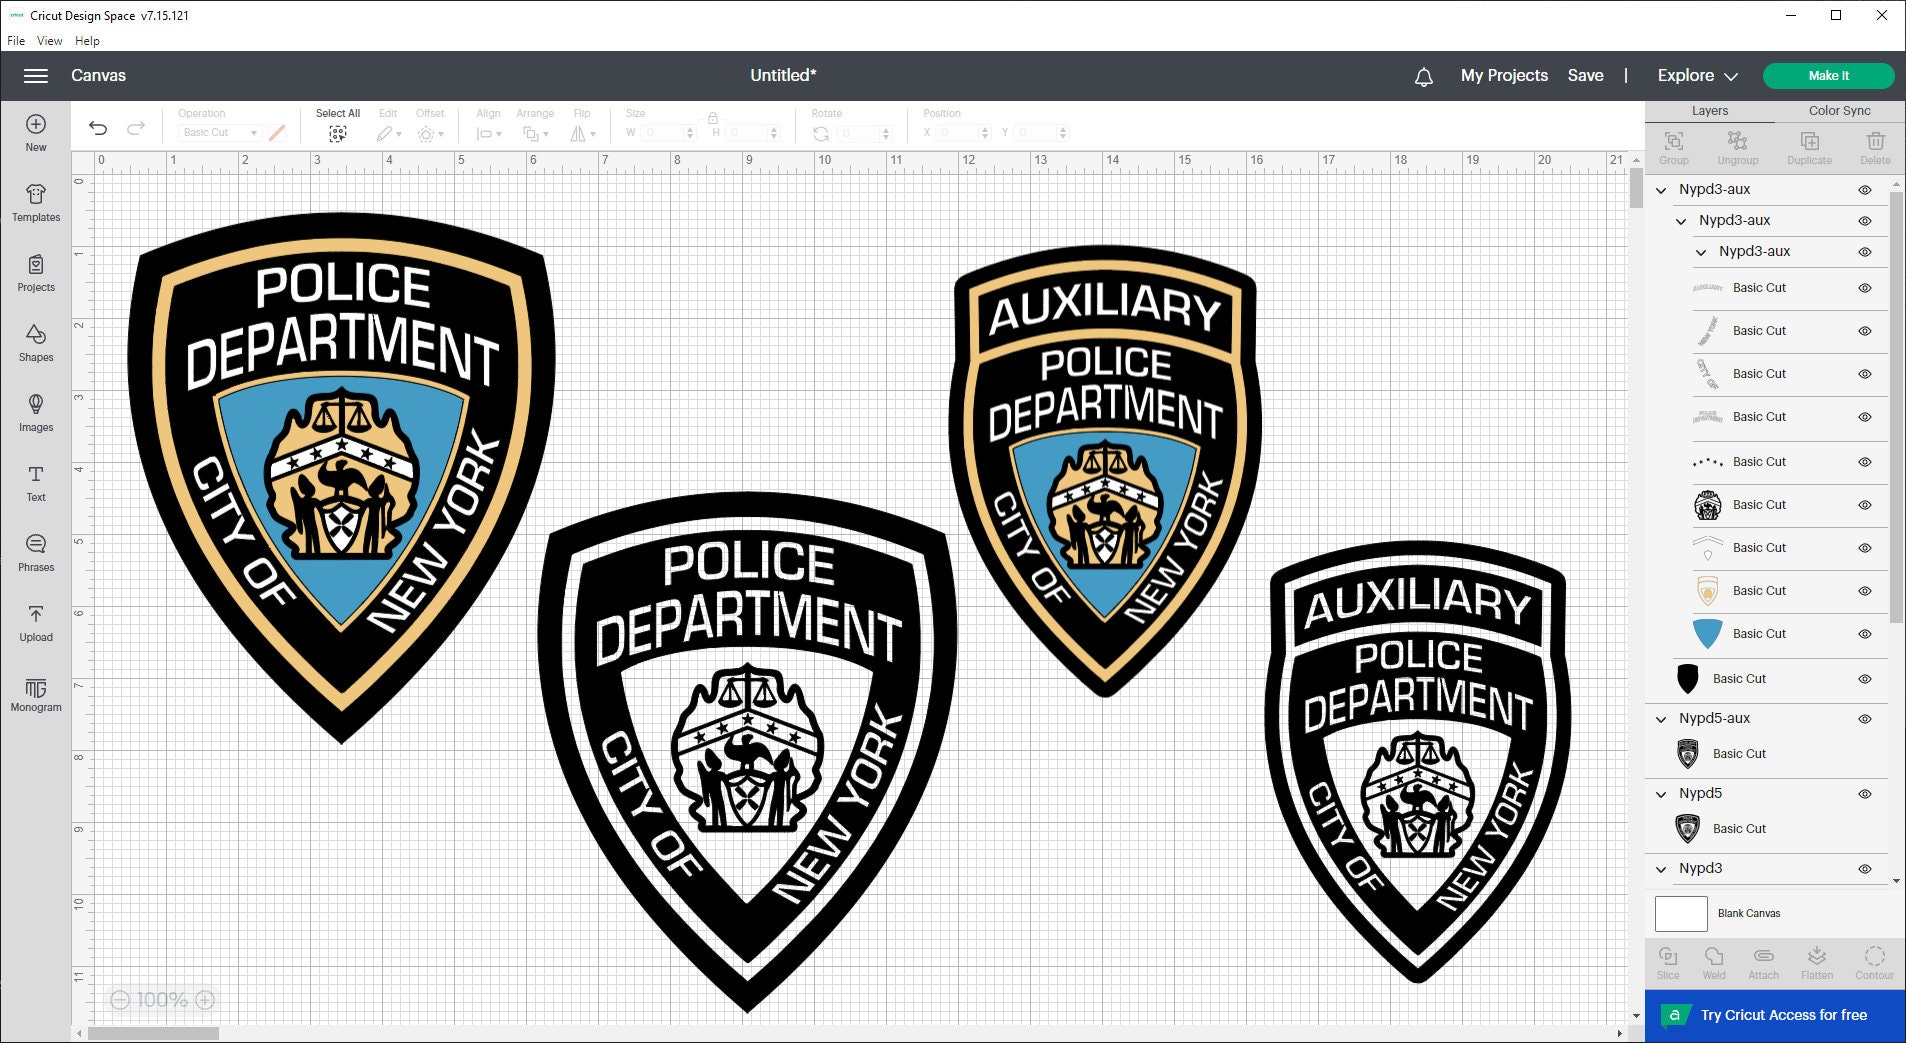Collapse the Nypd5 group
The width and height of the screenshot is (1906, 1043).
pos(1661,794)
